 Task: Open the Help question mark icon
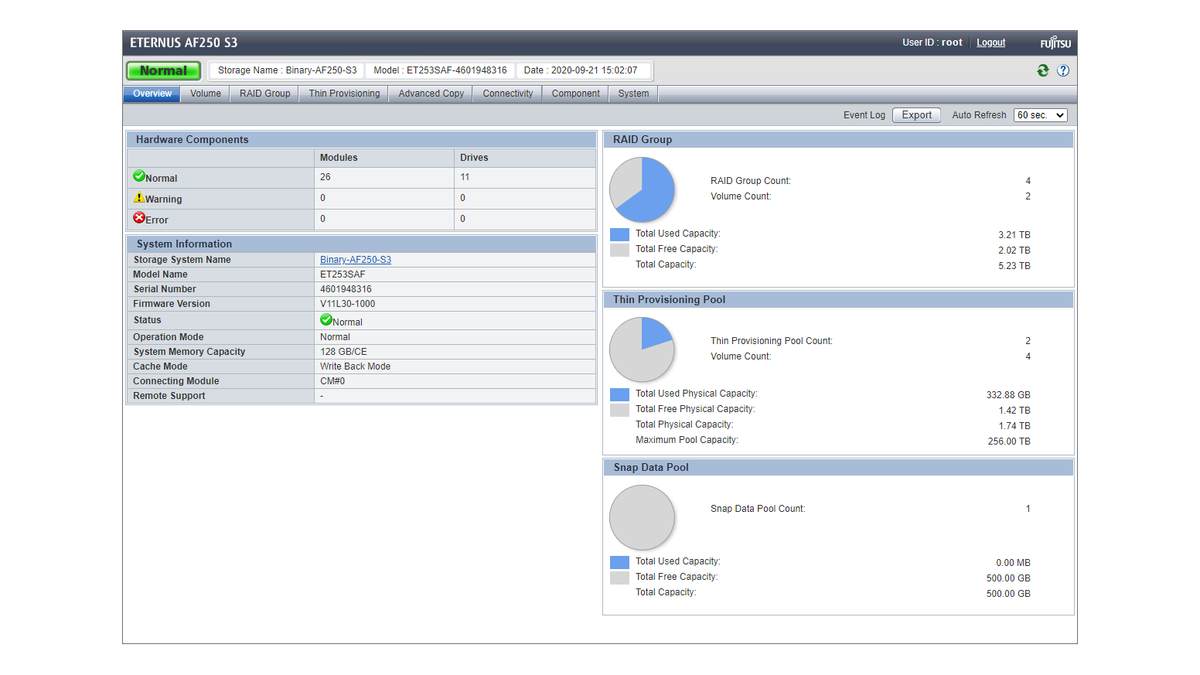point(1062,70)
